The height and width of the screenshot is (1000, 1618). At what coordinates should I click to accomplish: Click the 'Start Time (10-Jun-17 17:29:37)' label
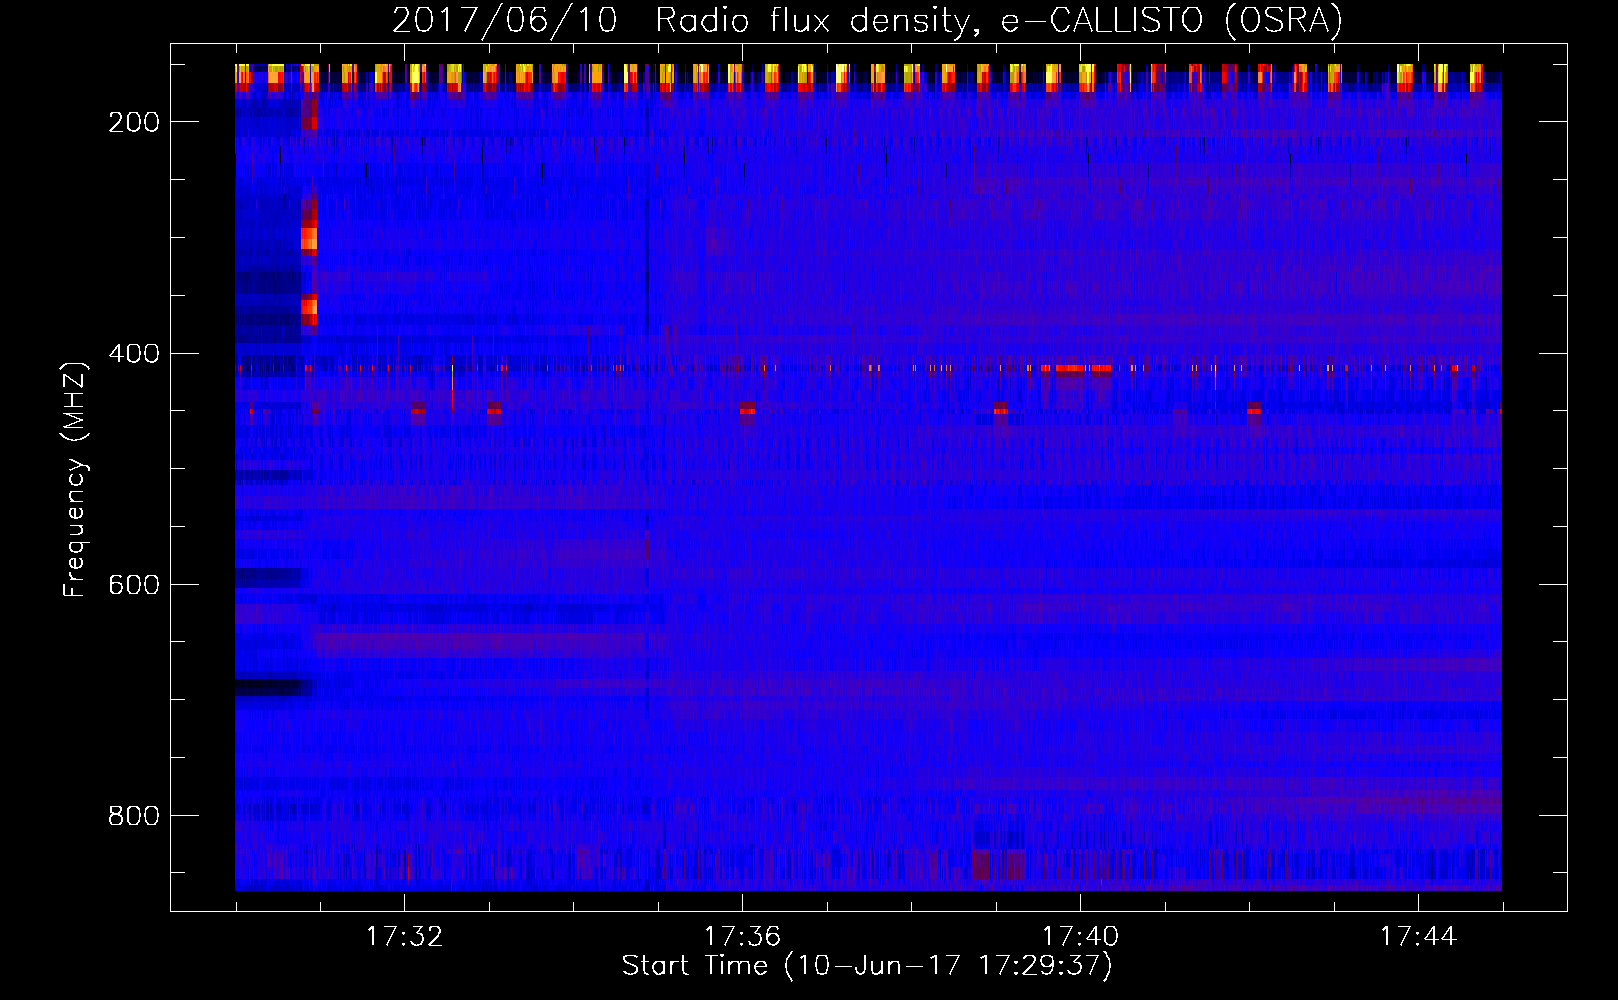[x=867, y=966]
